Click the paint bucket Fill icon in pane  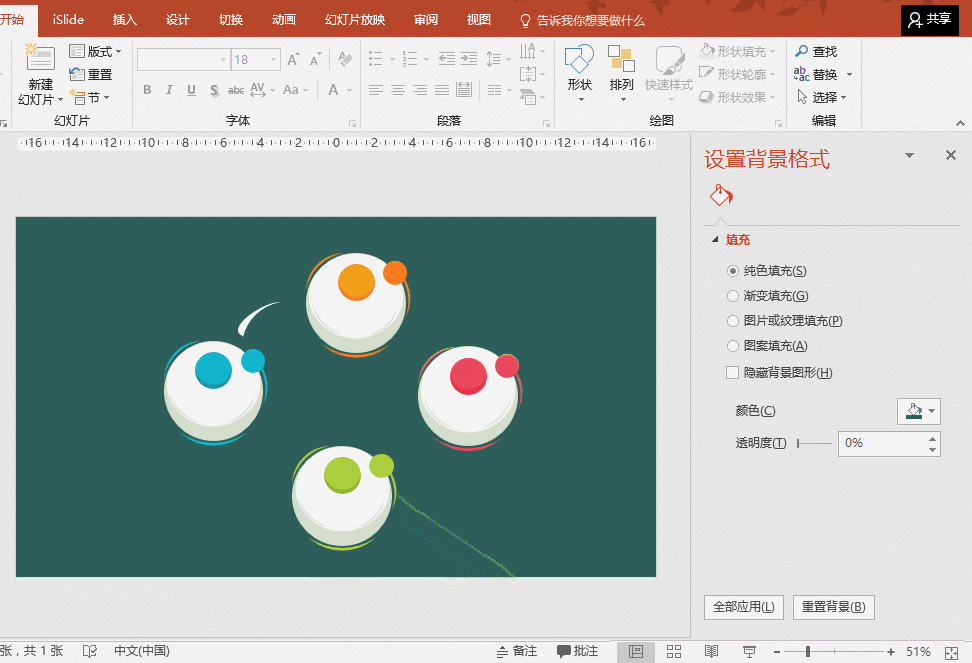(x=721, y=194)
